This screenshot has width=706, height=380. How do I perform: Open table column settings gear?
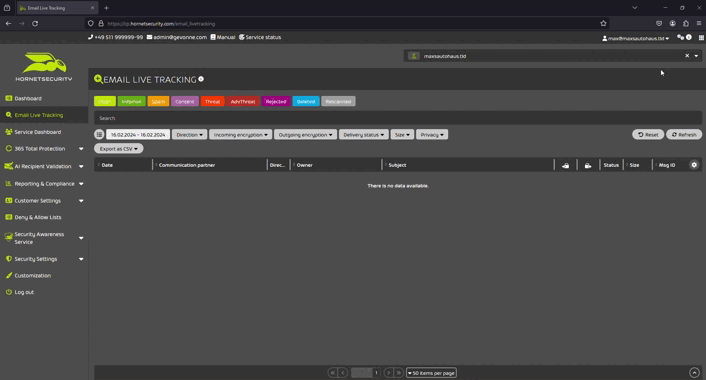(x=694, y=165)
